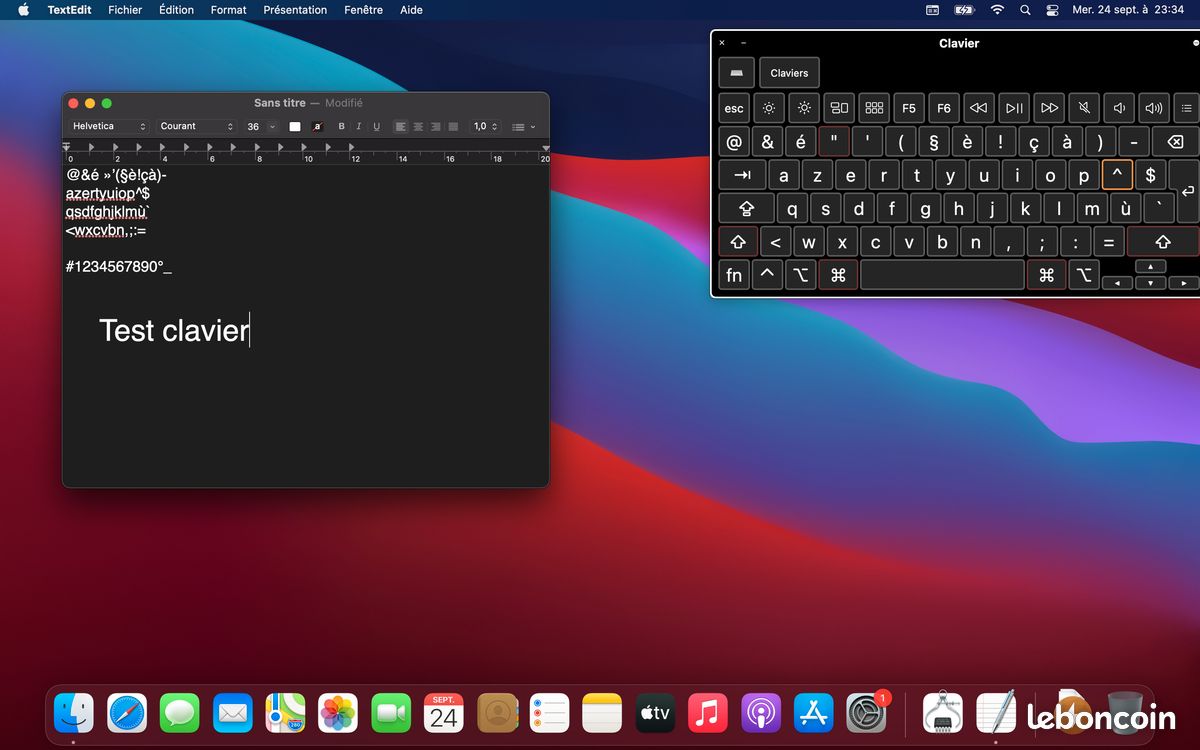Click the 'Test clavier' text in document
The width and height of the screenshot is (1200, 750).
point(174,330)
